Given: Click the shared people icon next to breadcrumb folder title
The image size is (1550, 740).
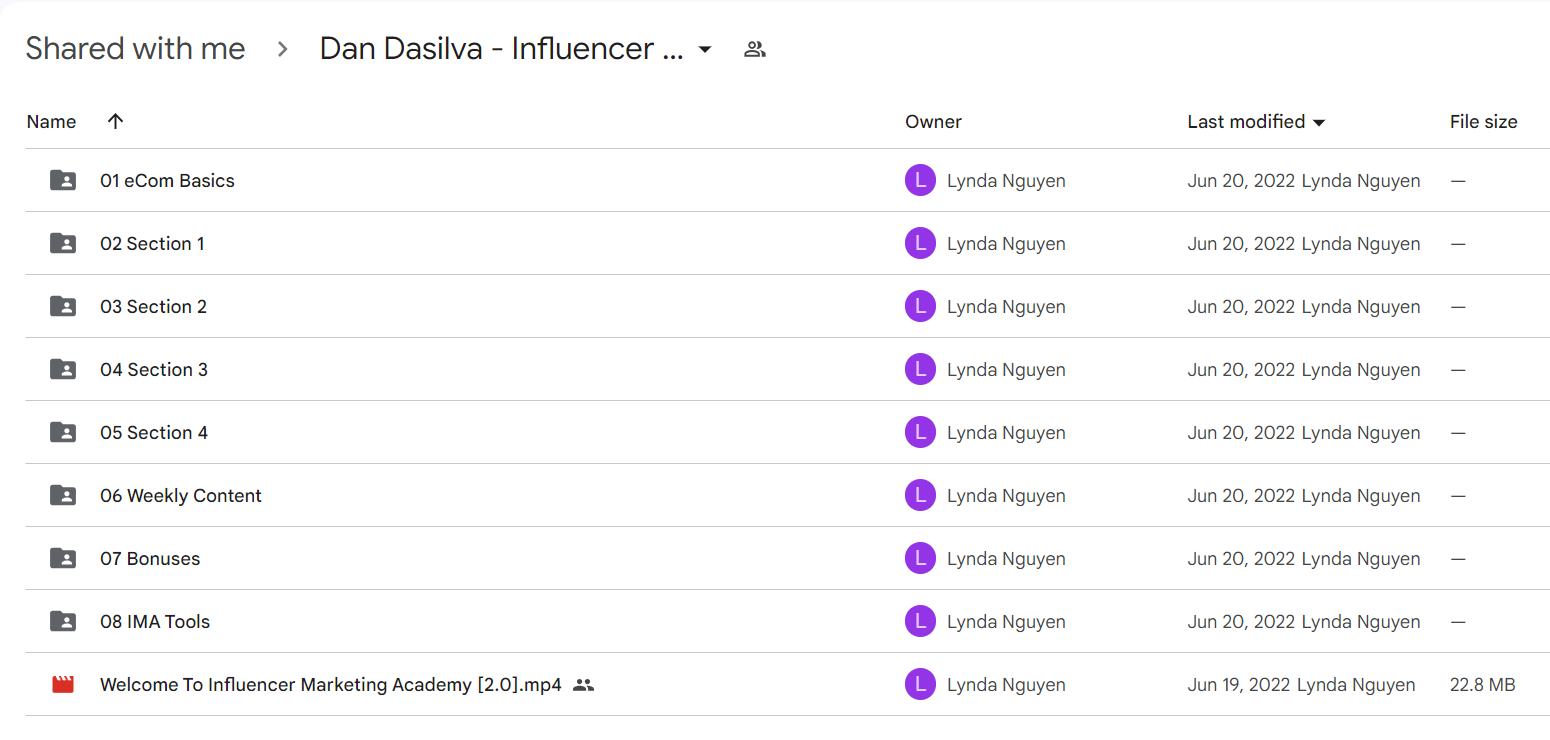Looking at the screenshot, I should click(755, 49).
